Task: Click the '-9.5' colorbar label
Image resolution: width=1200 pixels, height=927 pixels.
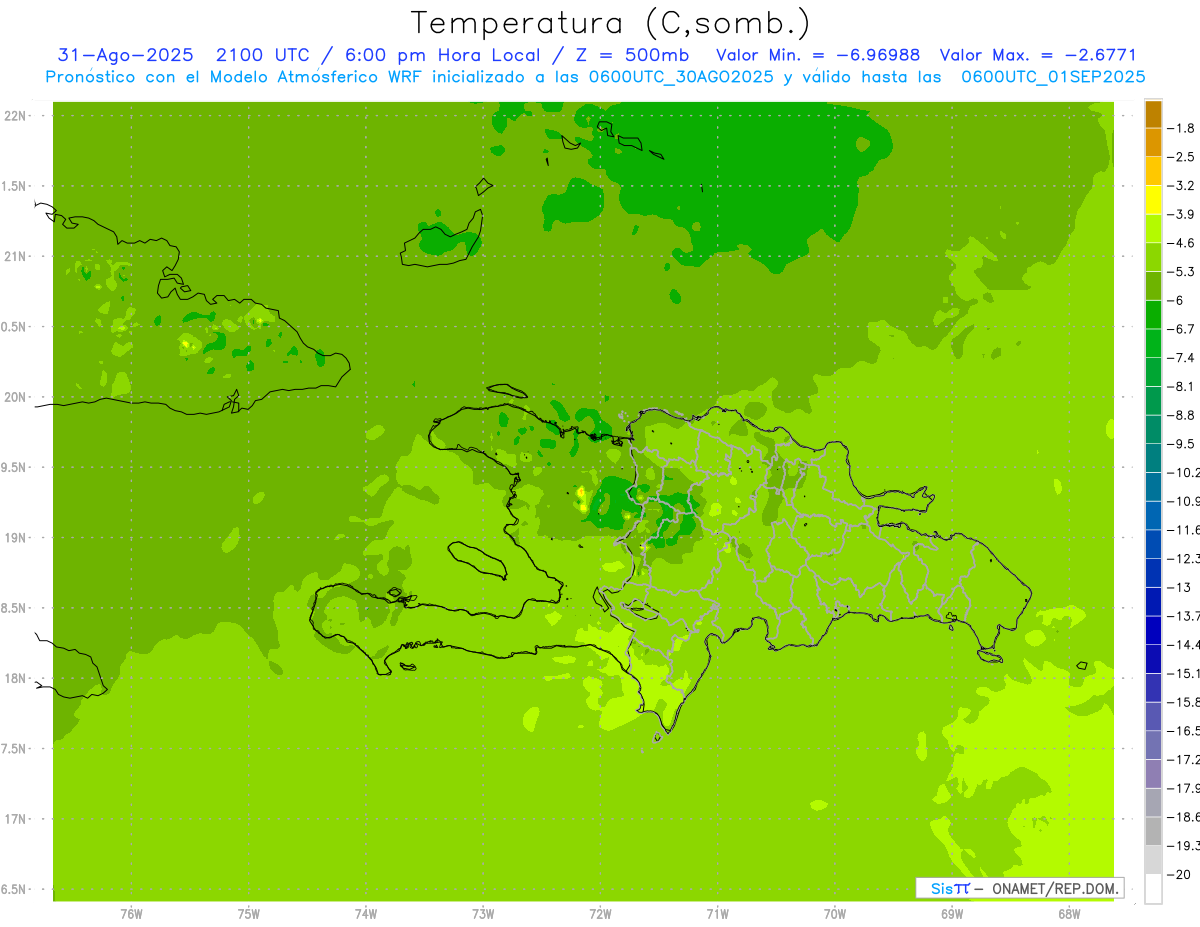Action: click(1181, 444)
